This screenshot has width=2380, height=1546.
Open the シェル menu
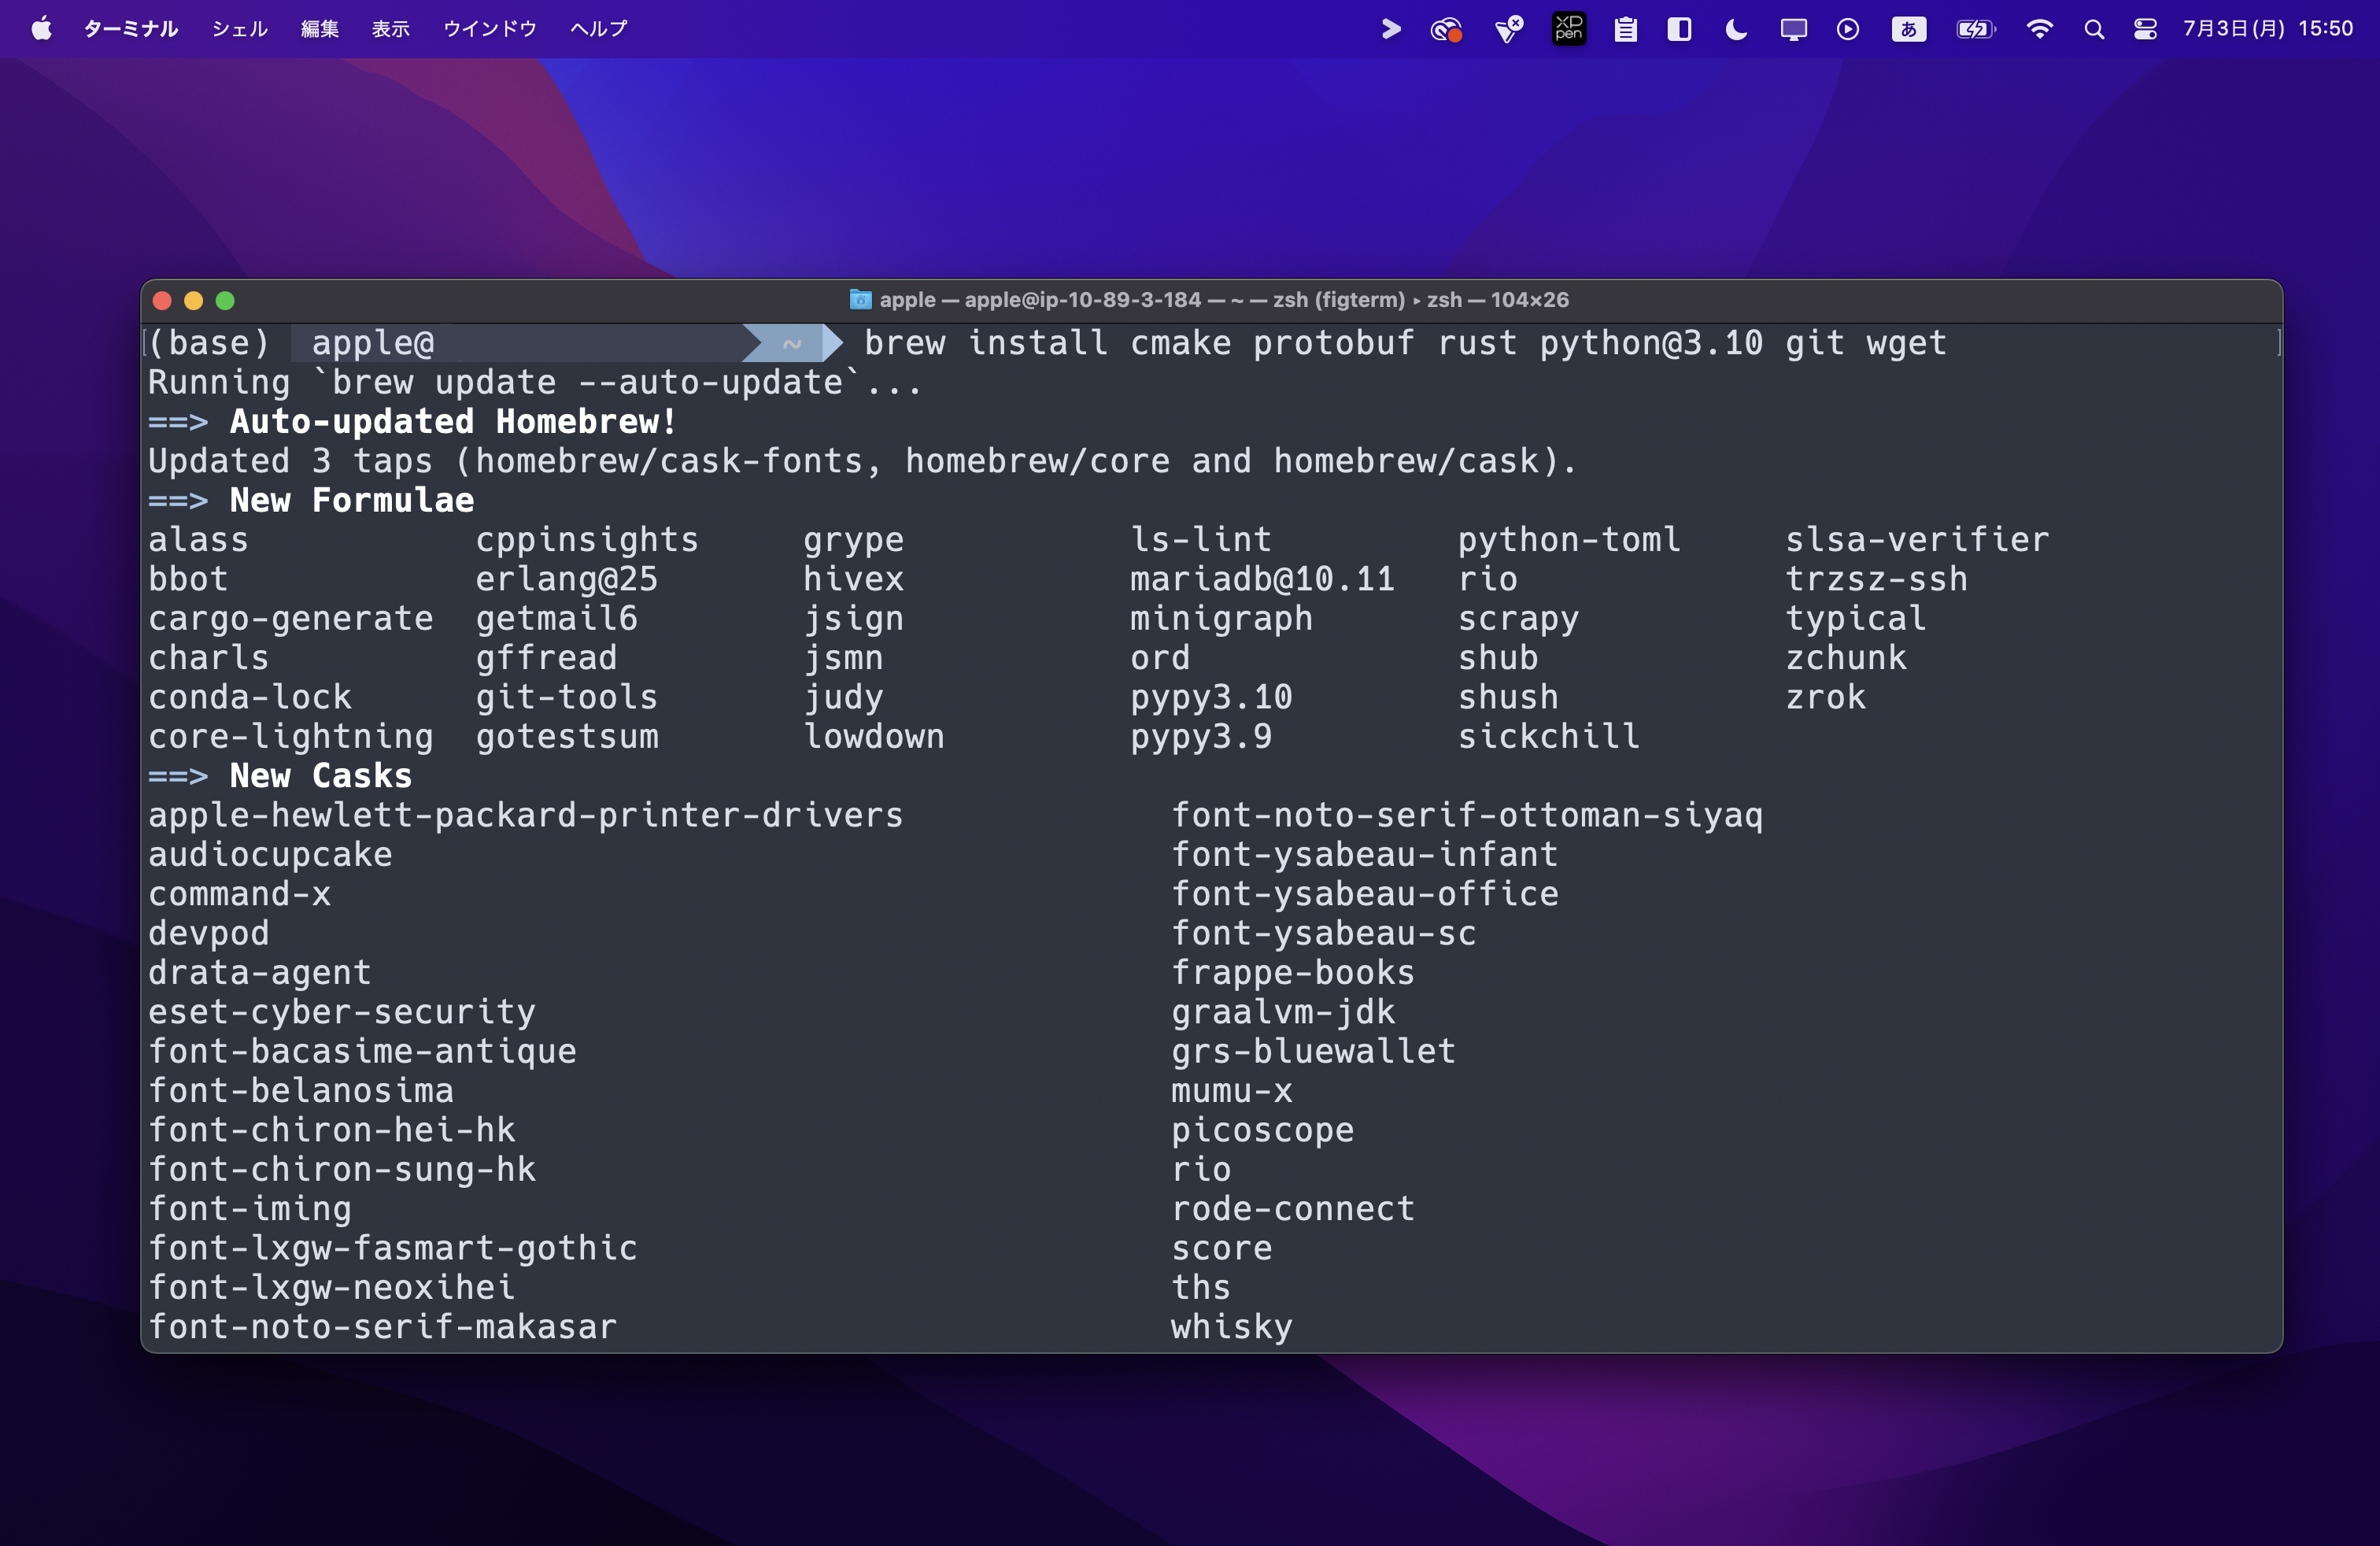[x=240, y=29]
